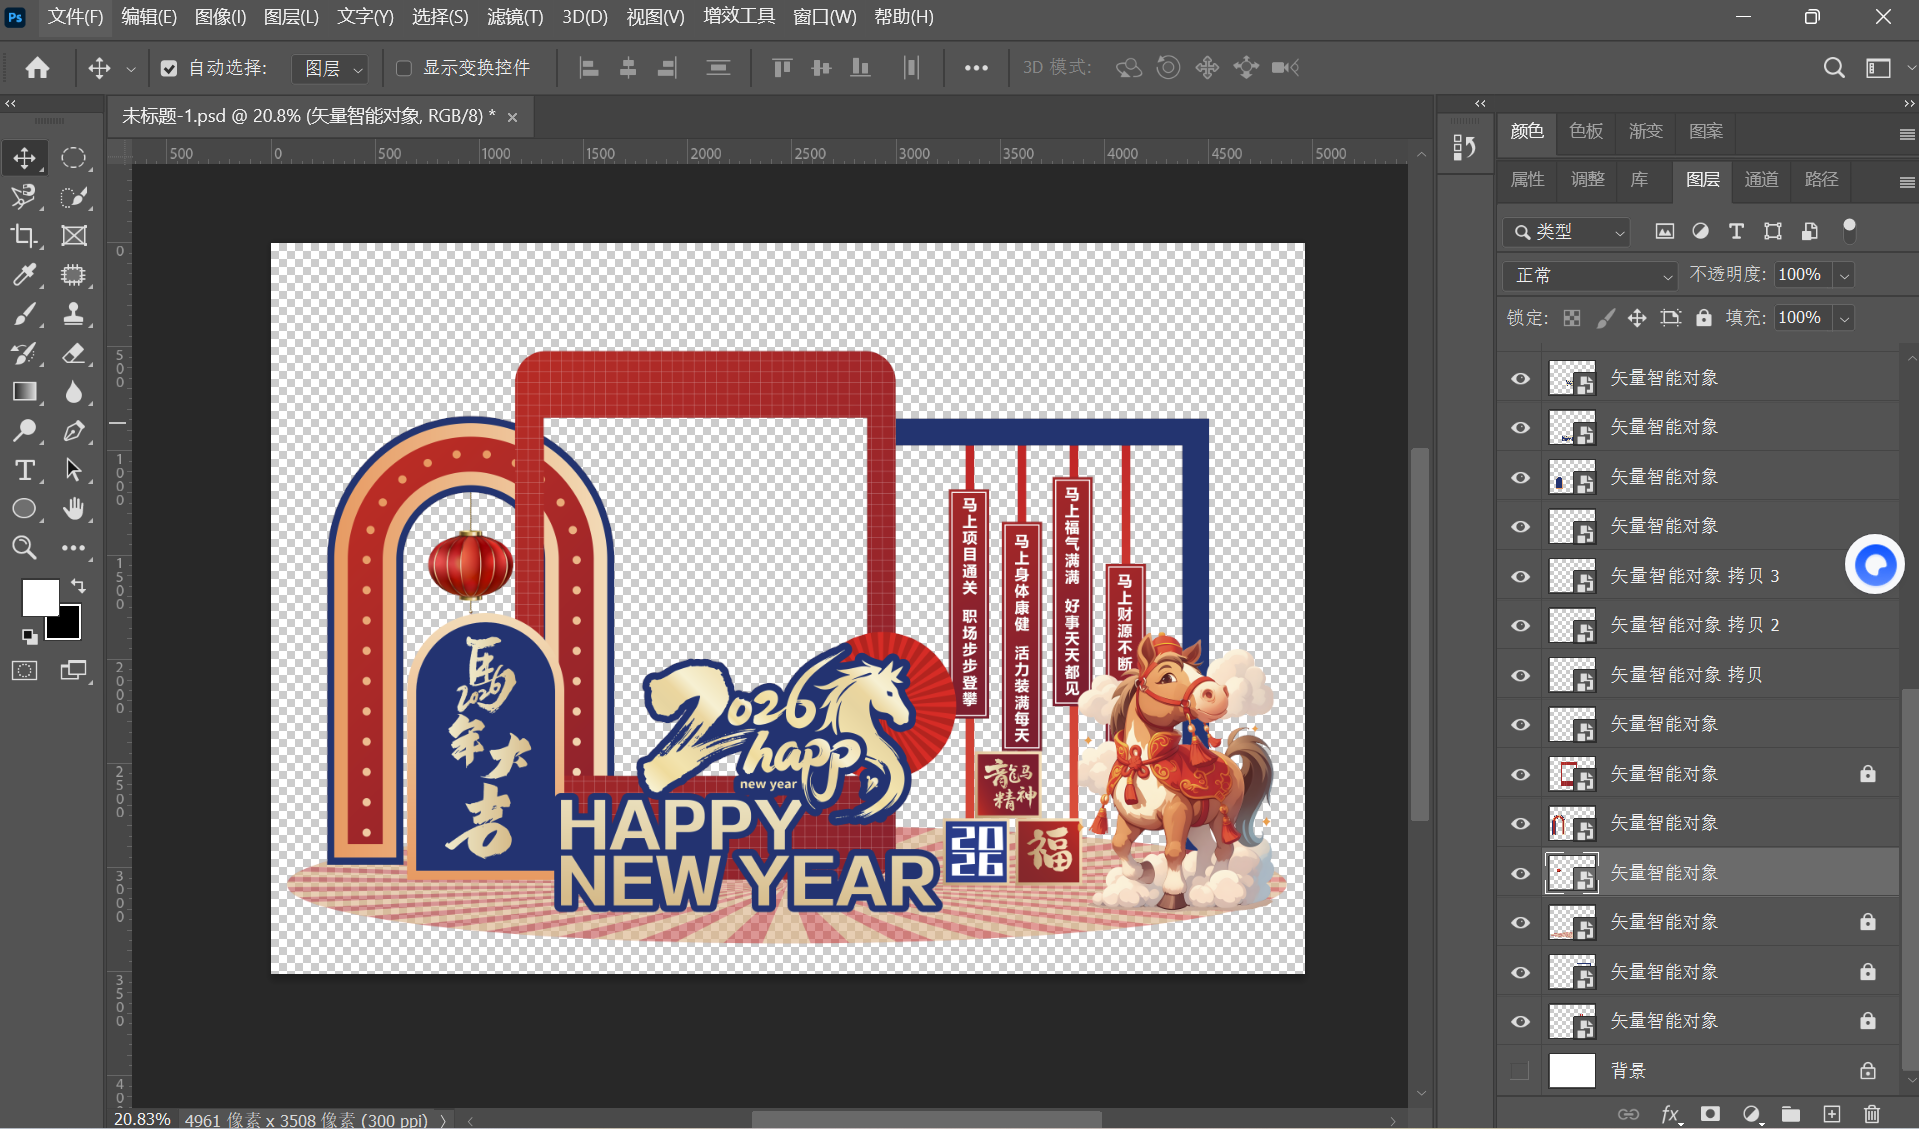1919x1129 pixels.
Task: Expand the opacity 不透明度 dropdown arrow
Action: point(1845,275)
